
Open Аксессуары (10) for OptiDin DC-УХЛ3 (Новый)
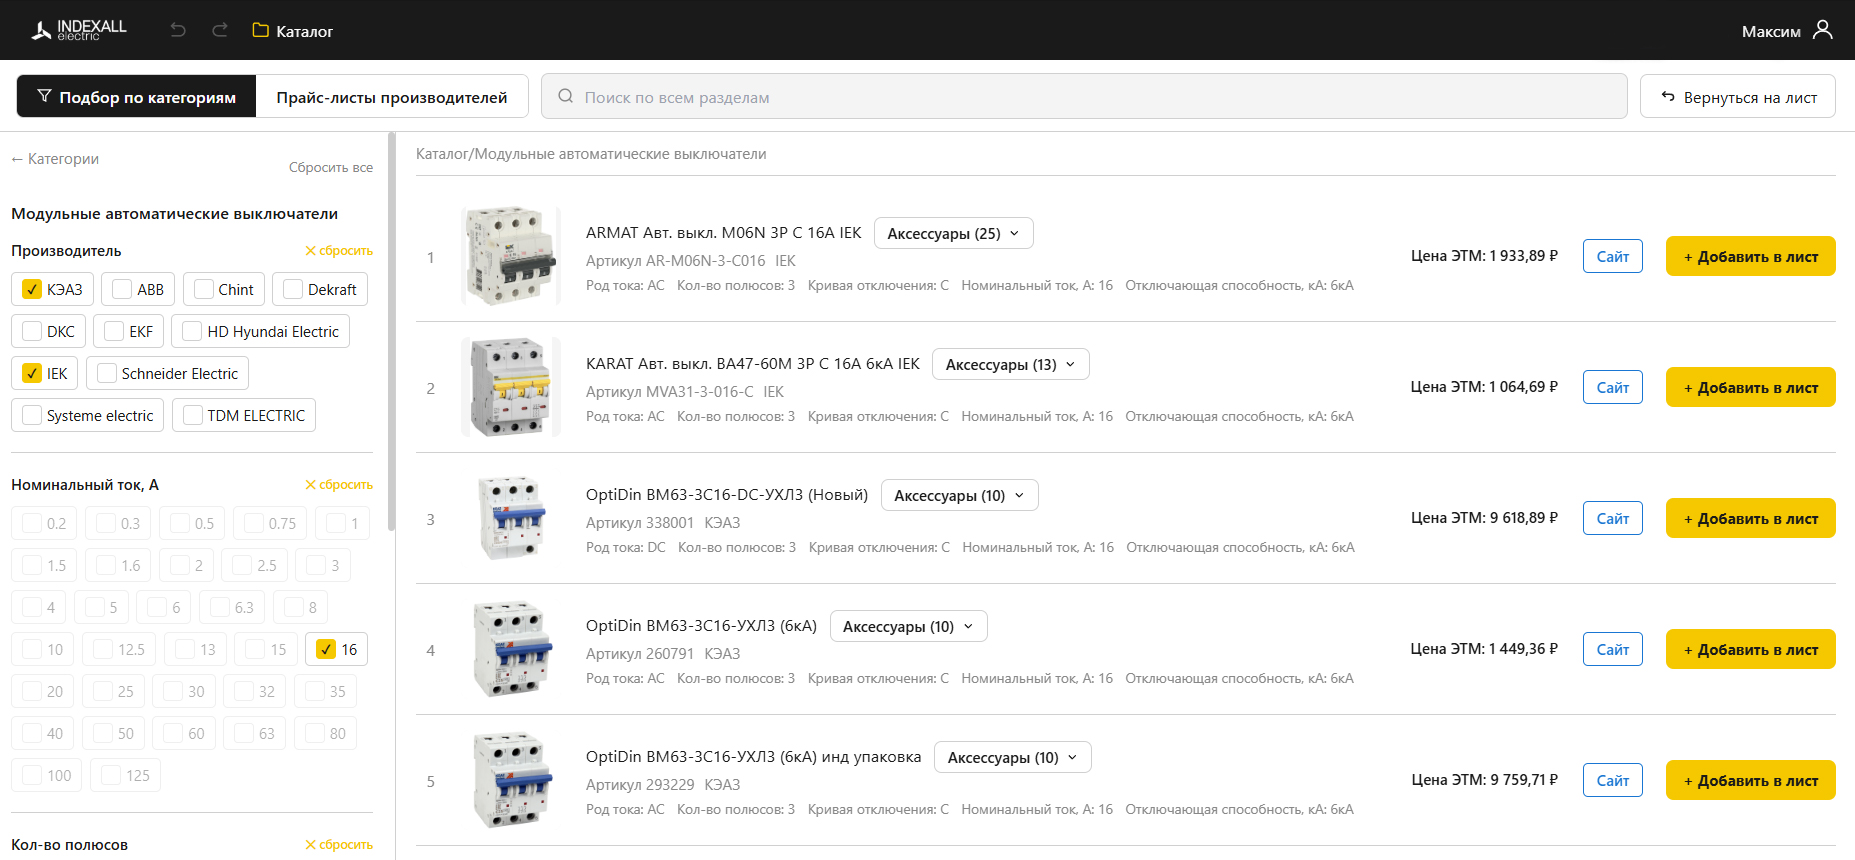point(960,495)
